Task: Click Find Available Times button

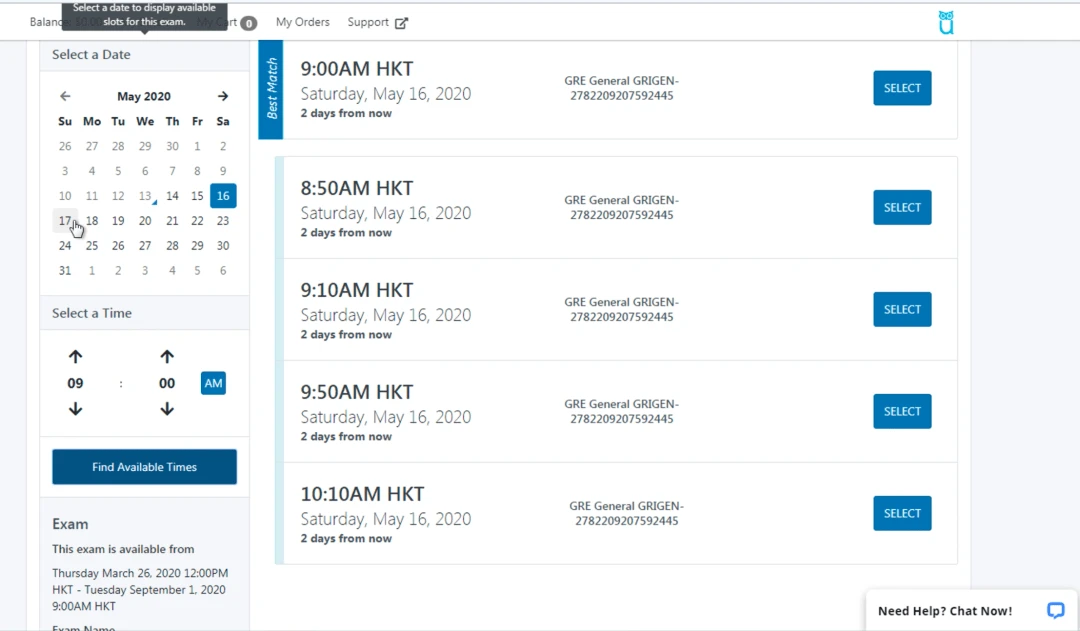Action: point(145,467)
